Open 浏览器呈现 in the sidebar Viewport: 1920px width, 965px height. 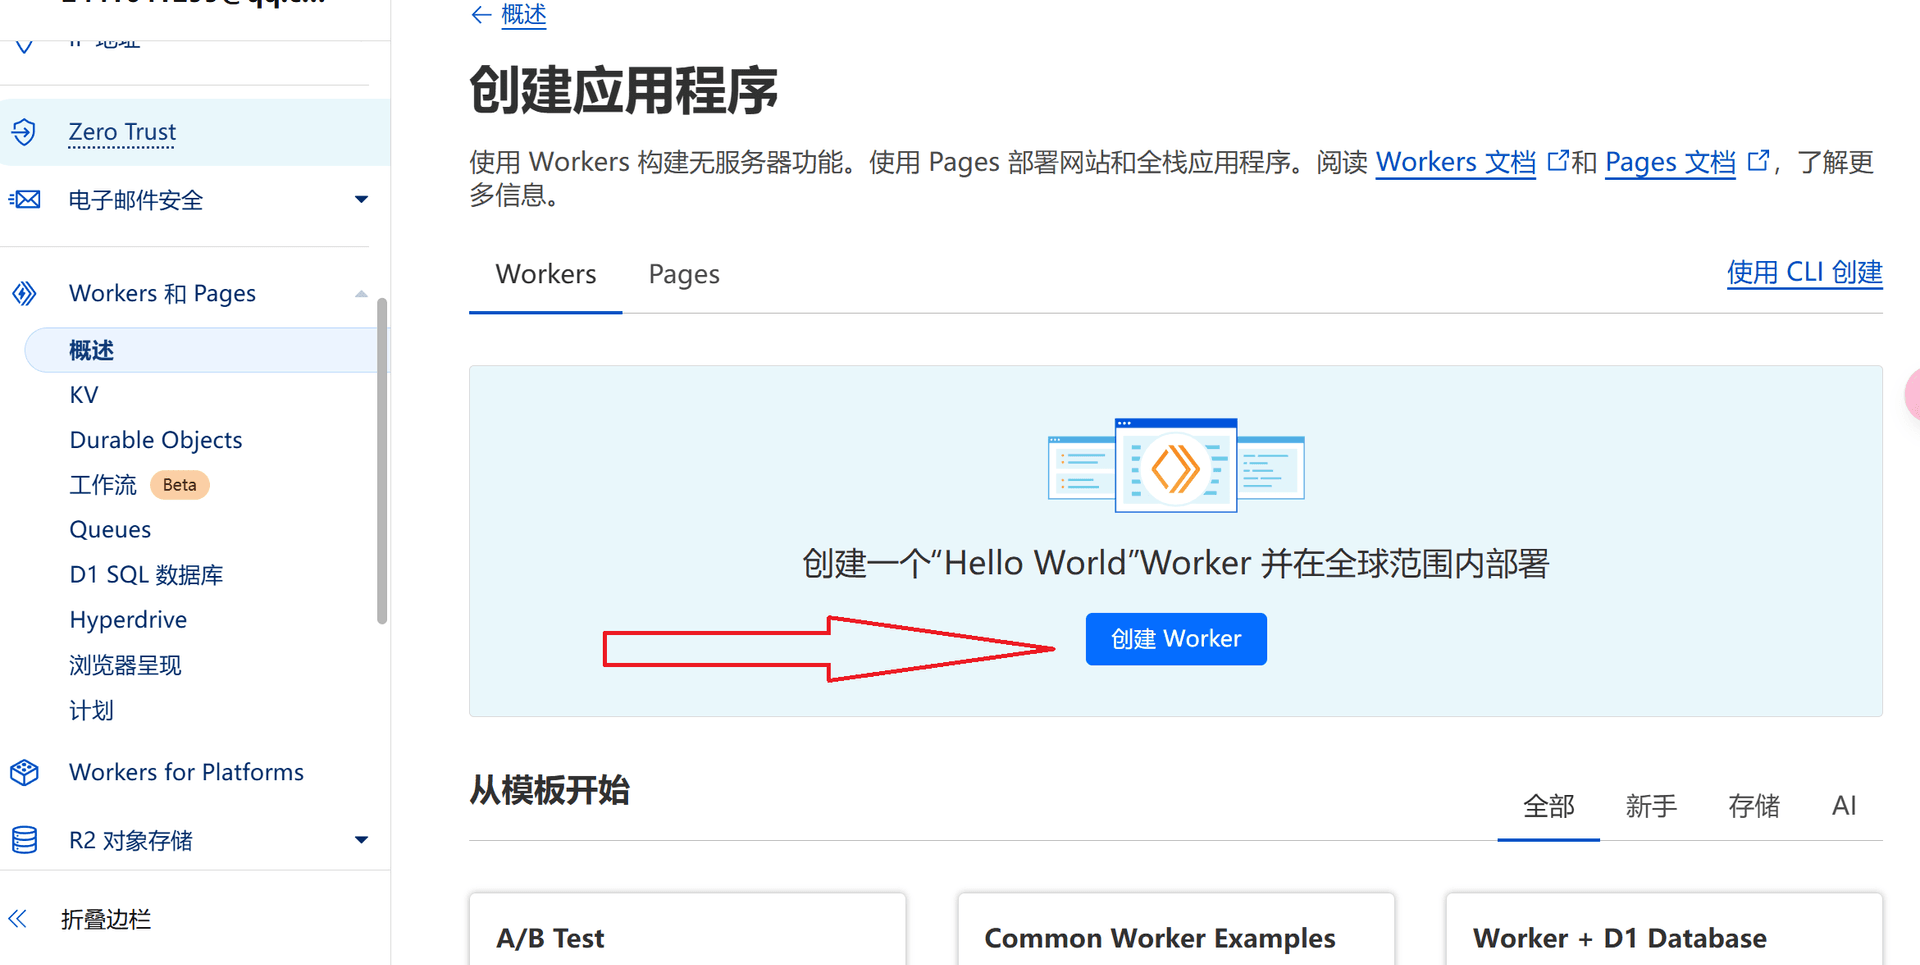125,665
